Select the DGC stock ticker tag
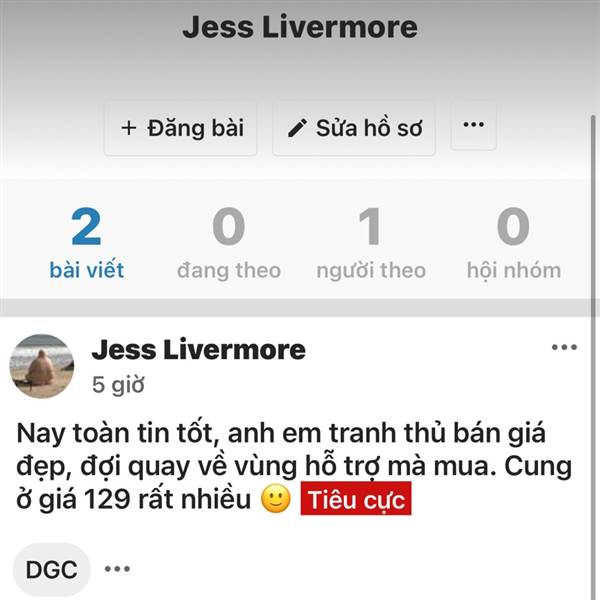 point(52,569)
